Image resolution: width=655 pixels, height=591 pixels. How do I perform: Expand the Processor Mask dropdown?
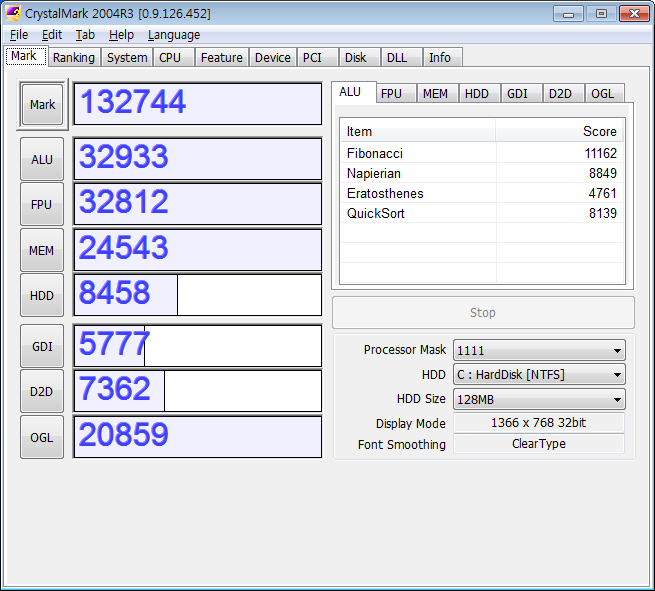[x=539, y=350]
